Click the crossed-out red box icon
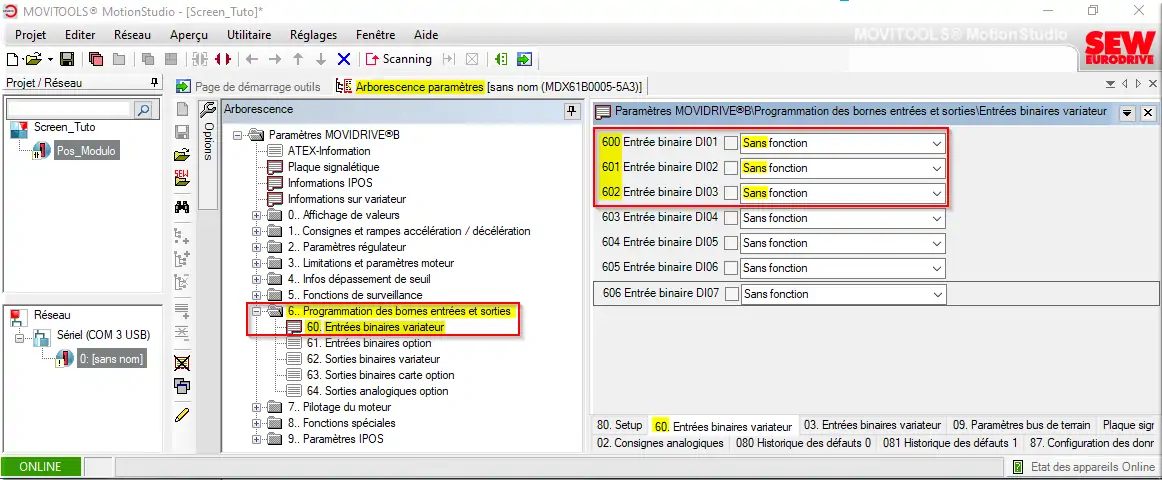This screenshot has width=1162, height=480. tap(182, 362)
